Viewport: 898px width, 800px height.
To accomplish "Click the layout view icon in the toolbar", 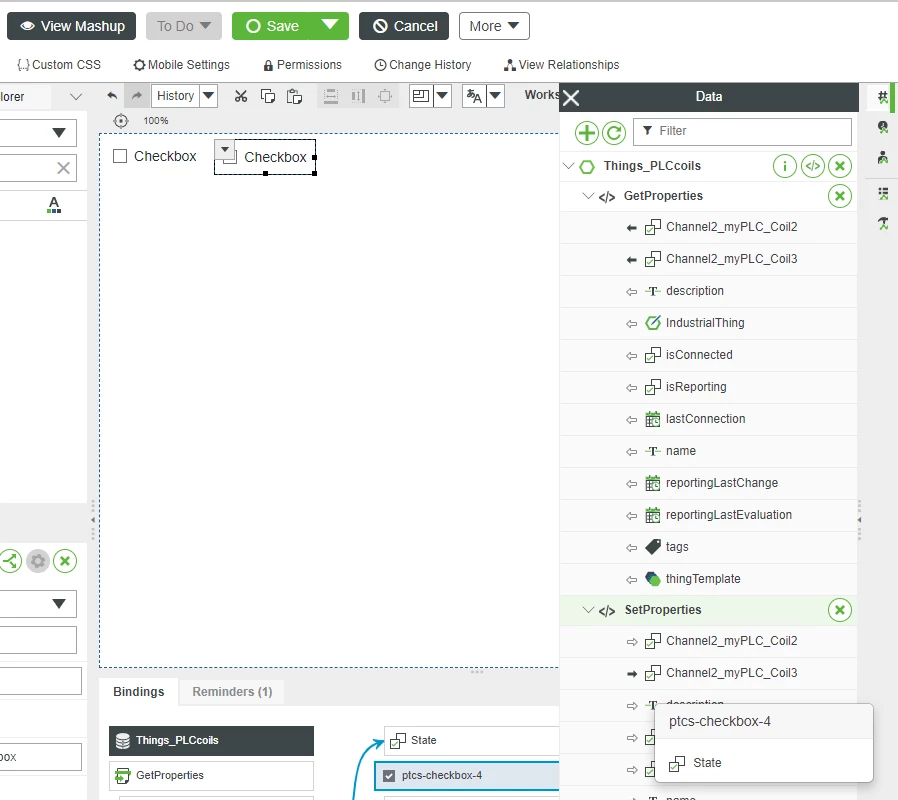I will click(x=421, y=96).
